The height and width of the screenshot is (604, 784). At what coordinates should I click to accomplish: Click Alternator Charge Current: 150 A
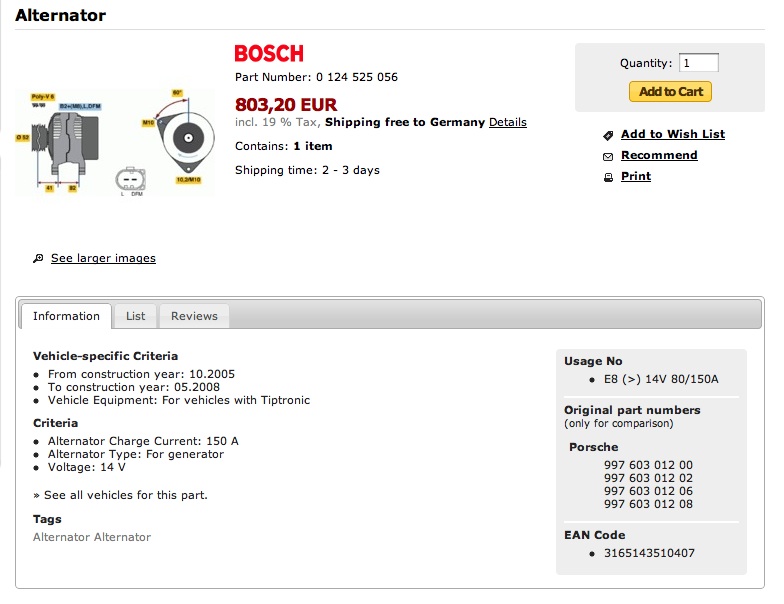coord(143,441)
